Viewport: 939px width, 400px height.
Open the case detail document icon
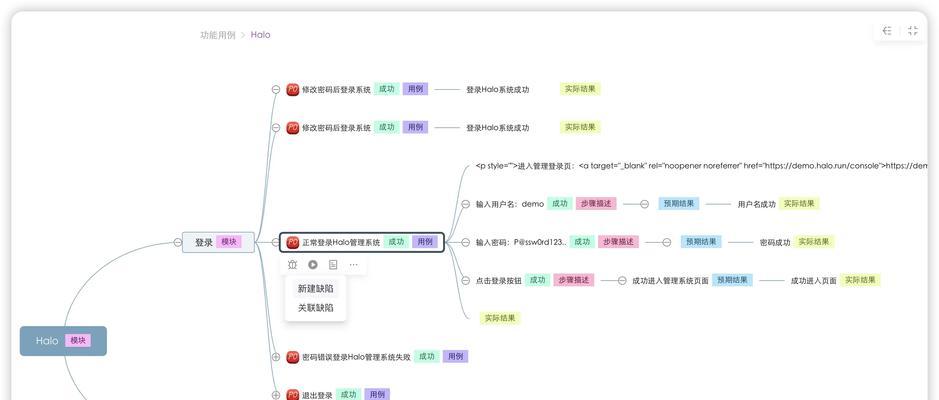click(x=333, y=264)
